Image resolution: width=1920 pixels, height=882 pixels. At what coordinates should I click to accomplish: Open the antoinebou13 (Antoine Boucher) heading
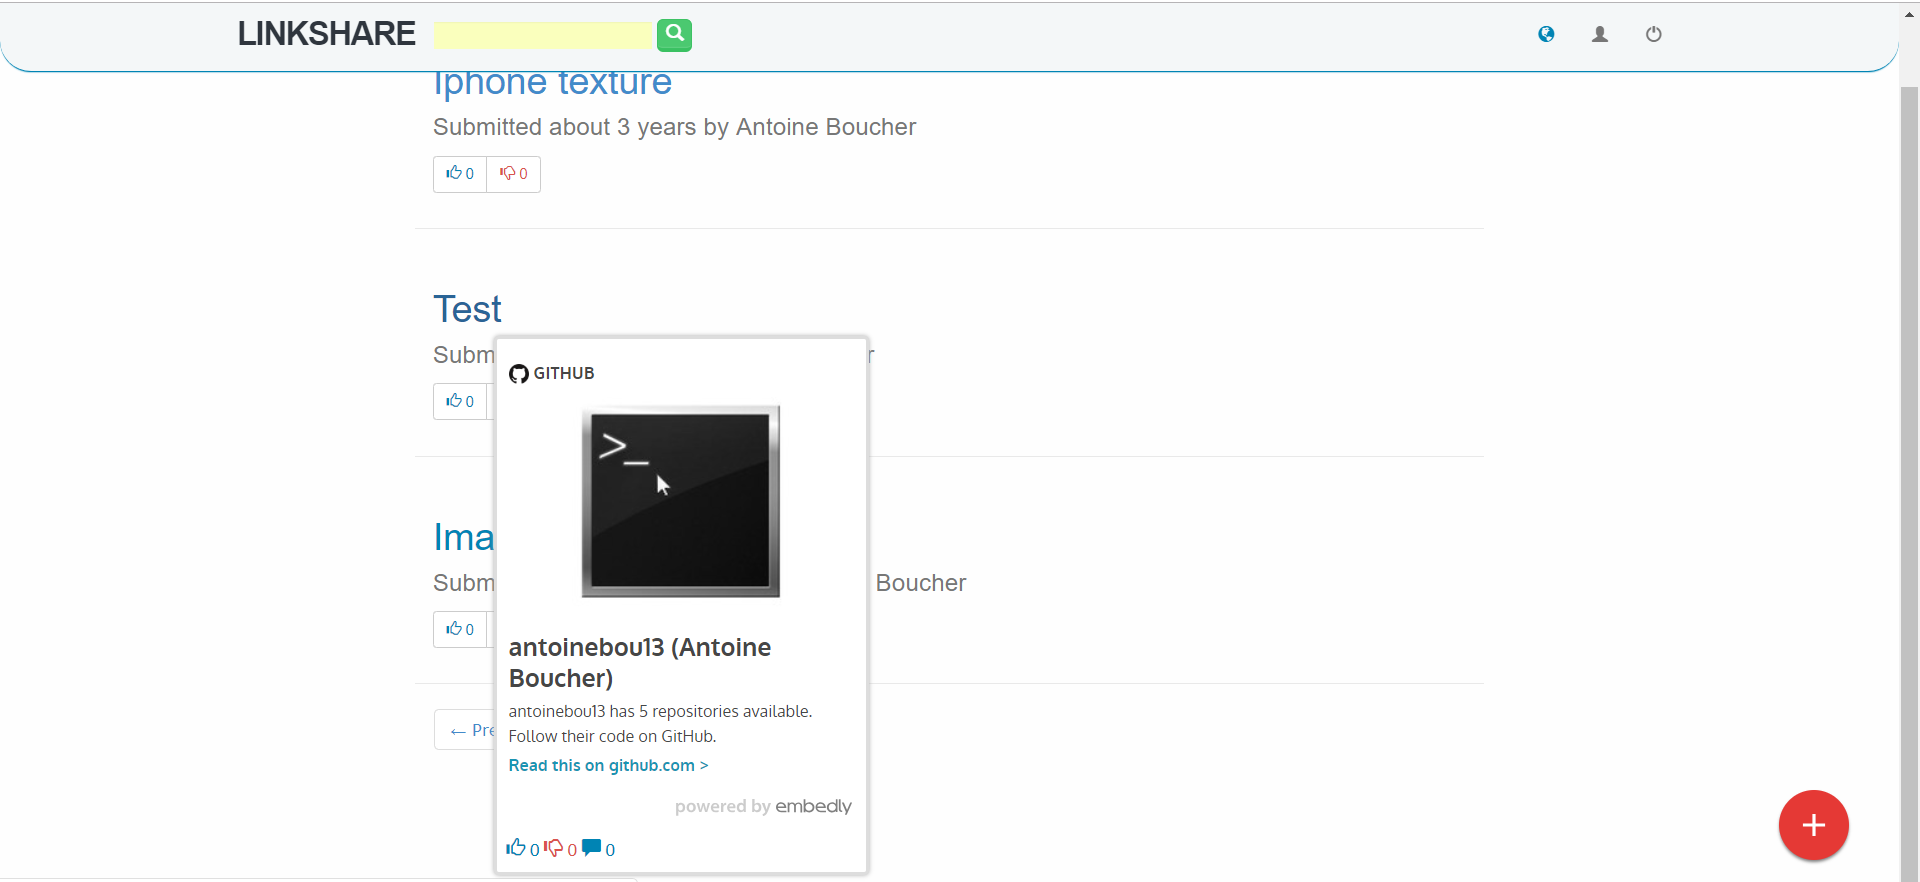pos(640,663)
